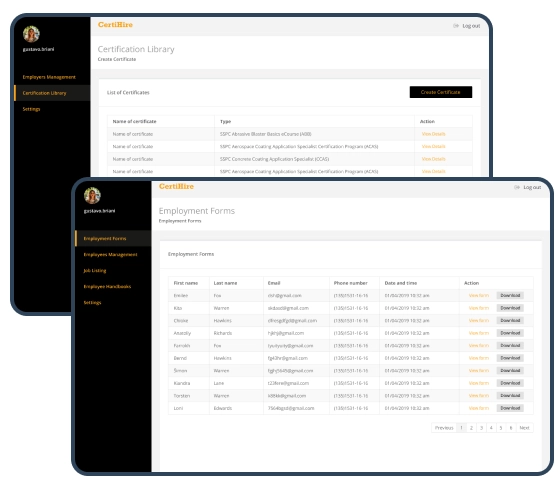The image size is (558, 486).
Task: Click the profile avatar in Certification Library sidebar
Action: [x=31, y=34]
